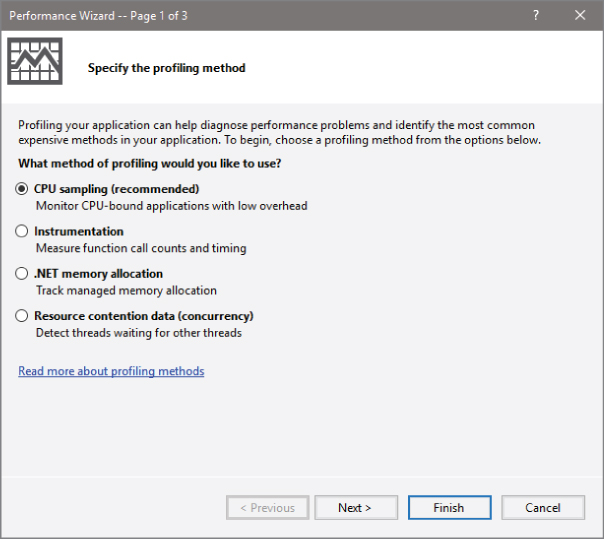604x539 pixels.
Task: Select .NET memory allocation profiling
Action: 22,273
